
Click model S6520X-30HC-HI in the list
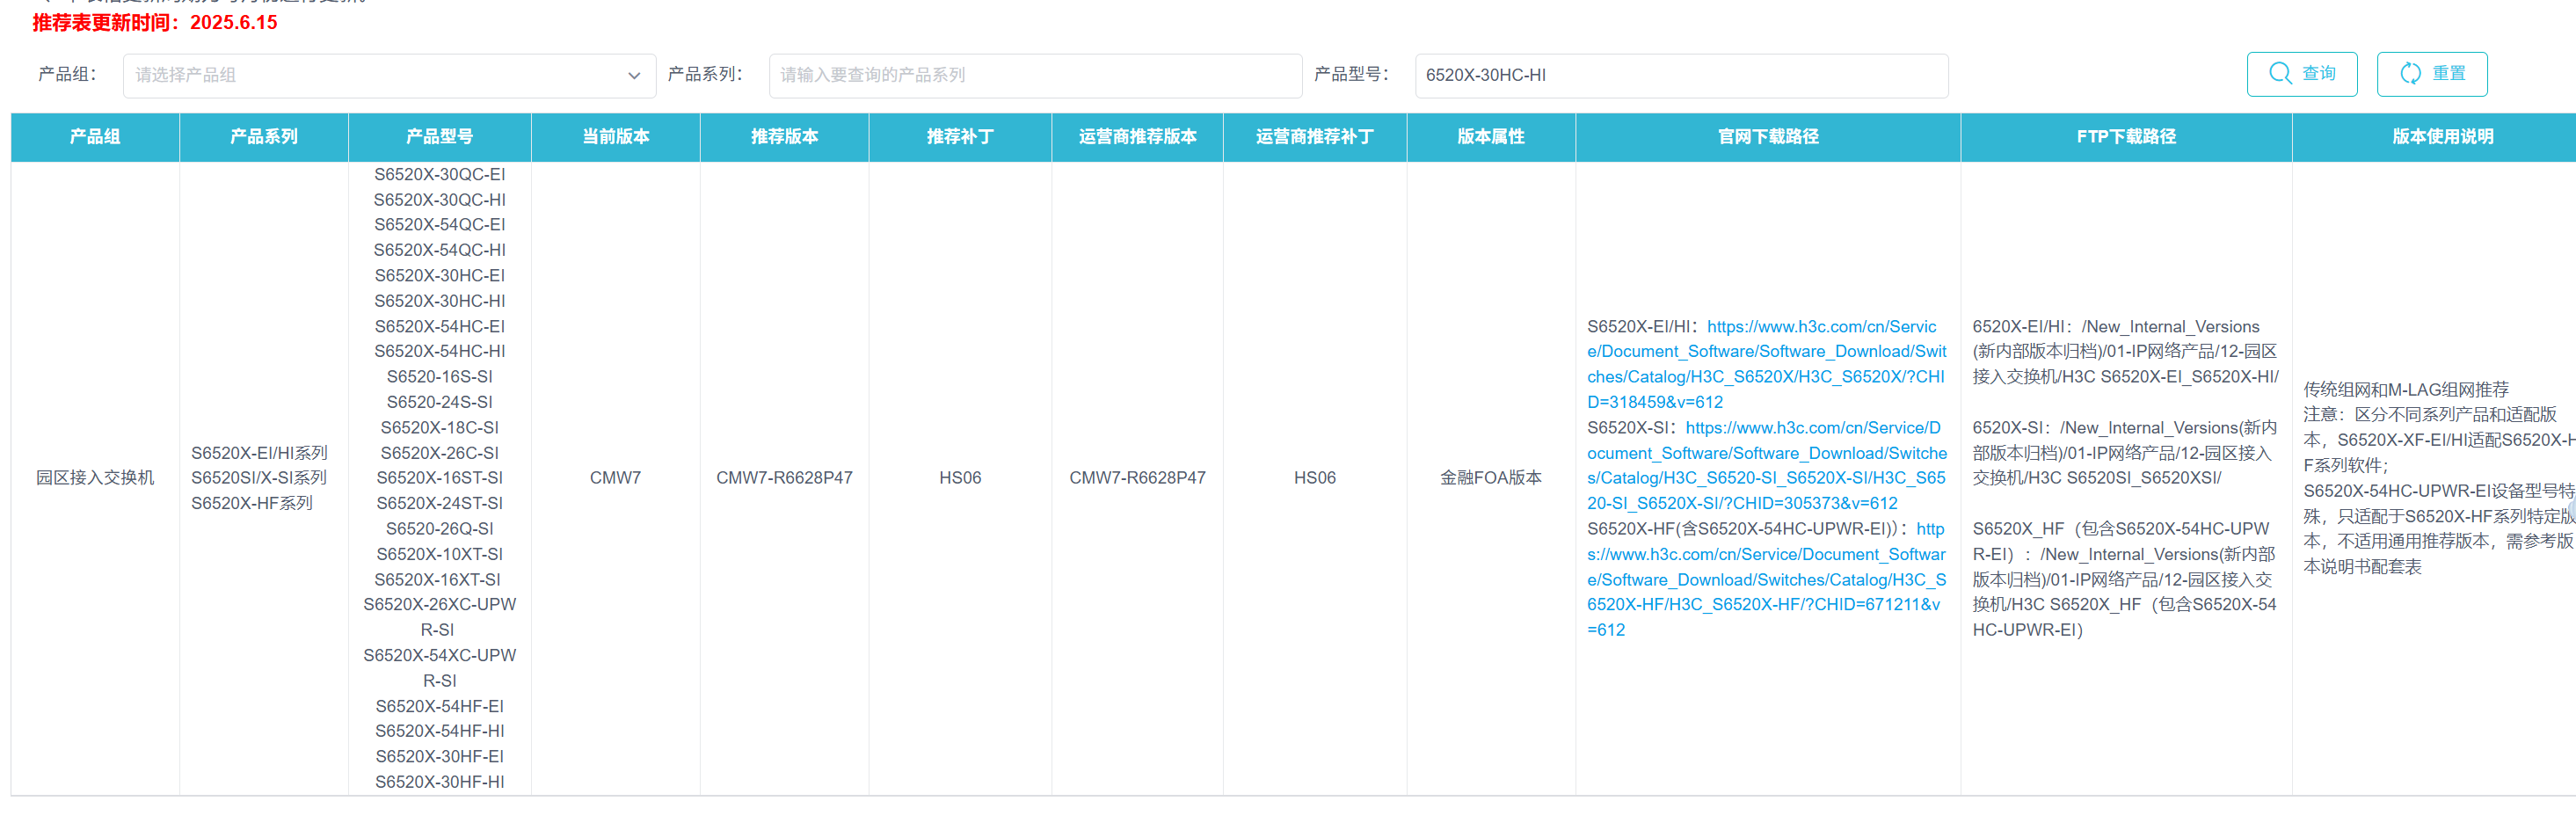click(x=440, y=301)
